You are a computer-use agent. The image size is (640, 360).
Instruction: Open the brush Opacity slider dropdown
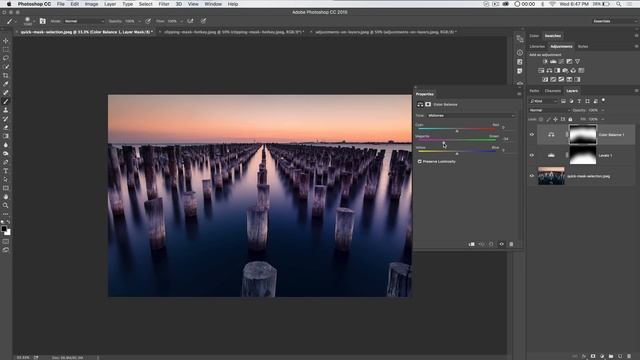point(140,21)
